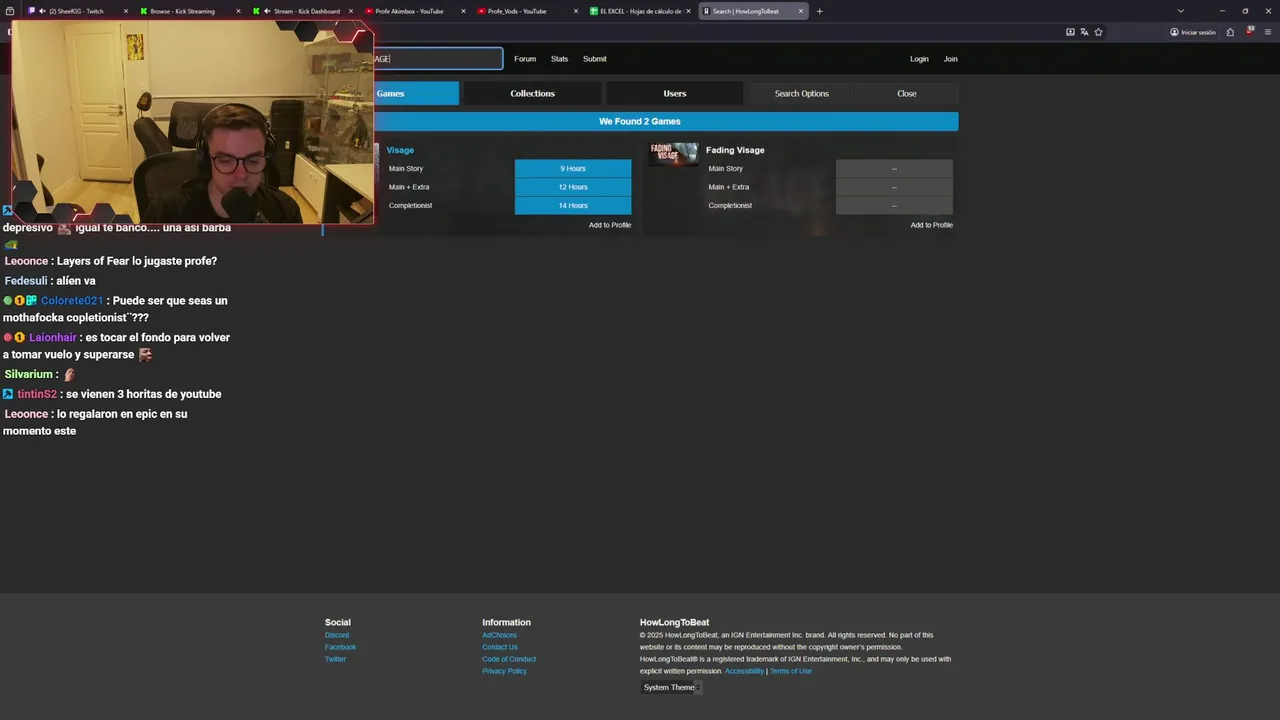
Task: Click chat username tintinS2
Action: 37,394
